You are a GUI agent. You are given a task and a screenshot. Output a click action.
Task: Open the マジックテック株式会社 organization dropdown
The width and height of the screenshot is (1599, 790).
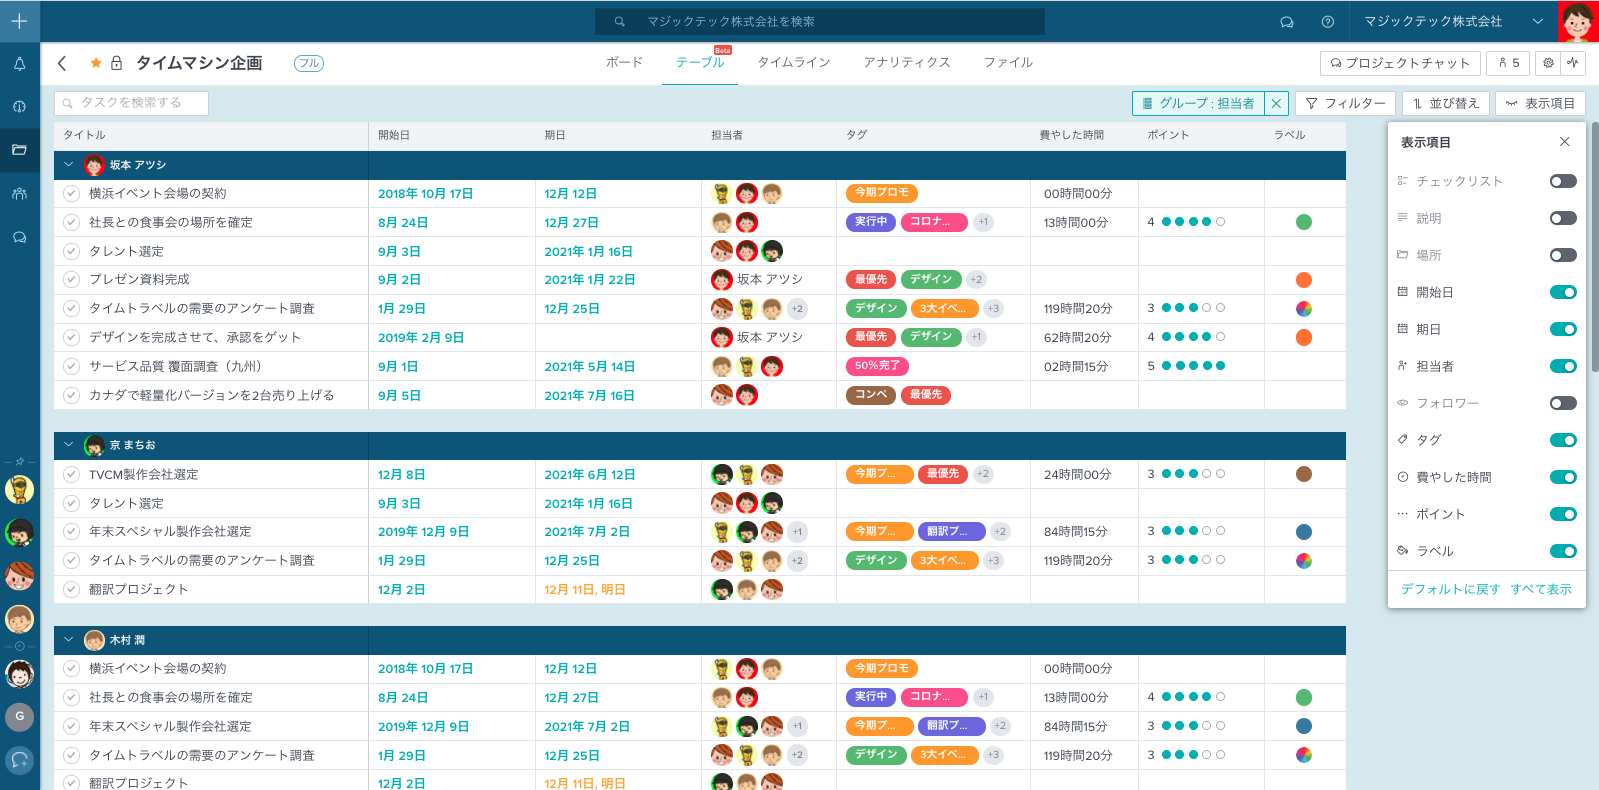(x=1537, y=22)
